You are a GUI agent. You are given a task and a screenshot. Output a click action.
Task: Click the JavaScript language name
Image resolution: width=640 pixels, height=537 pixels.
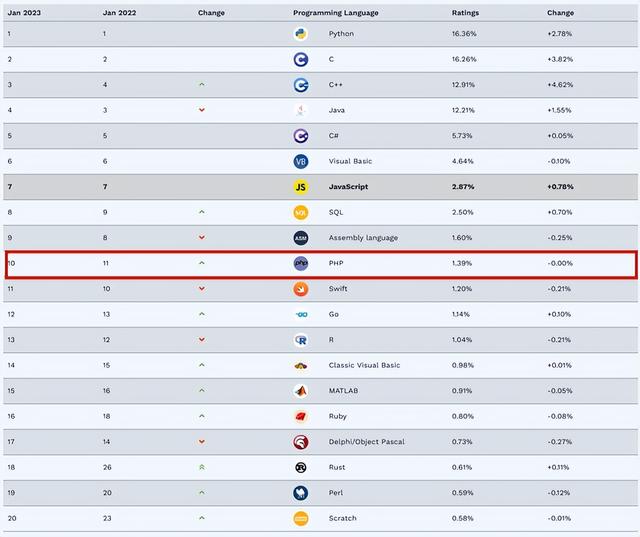(348, 186)
